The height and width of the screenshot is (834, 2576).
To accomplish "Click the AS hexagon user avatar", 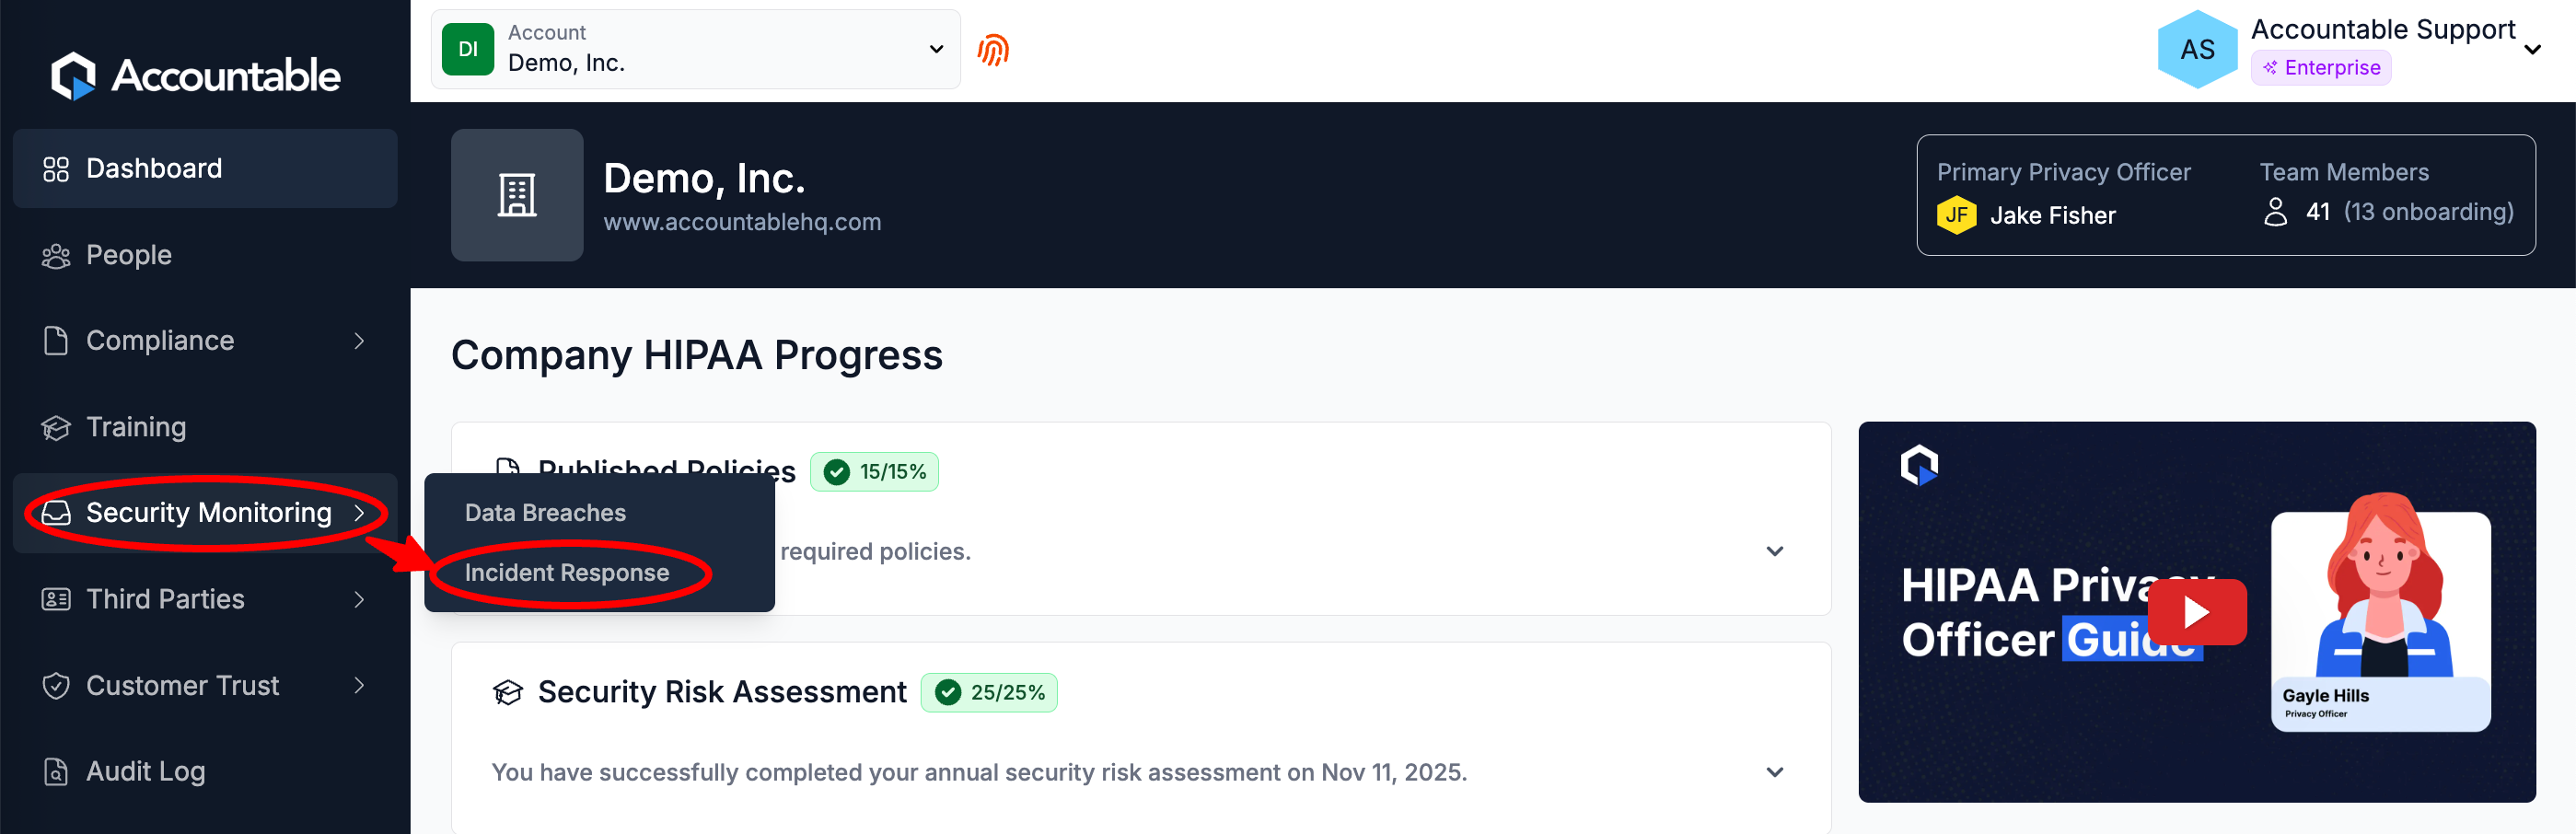I will pyautogui.click(x=2197, y=50).
